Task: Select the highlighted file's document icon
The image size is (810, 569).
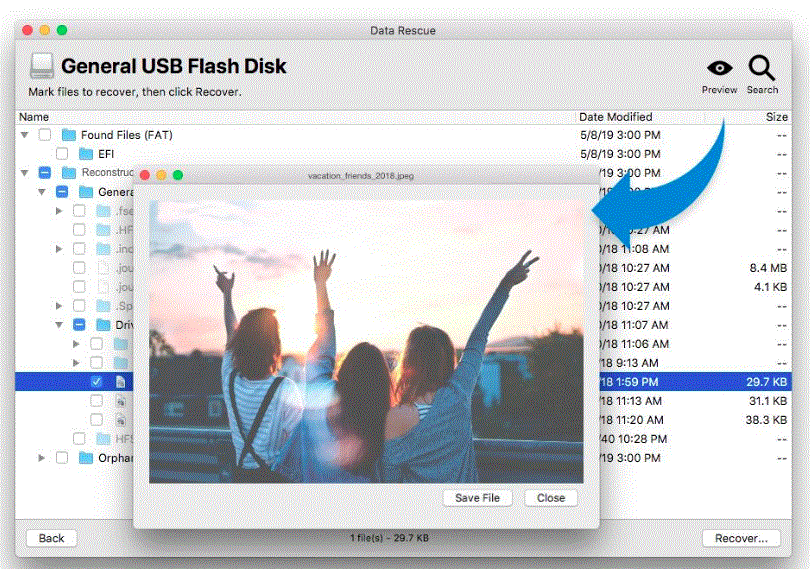Action: 120,382
